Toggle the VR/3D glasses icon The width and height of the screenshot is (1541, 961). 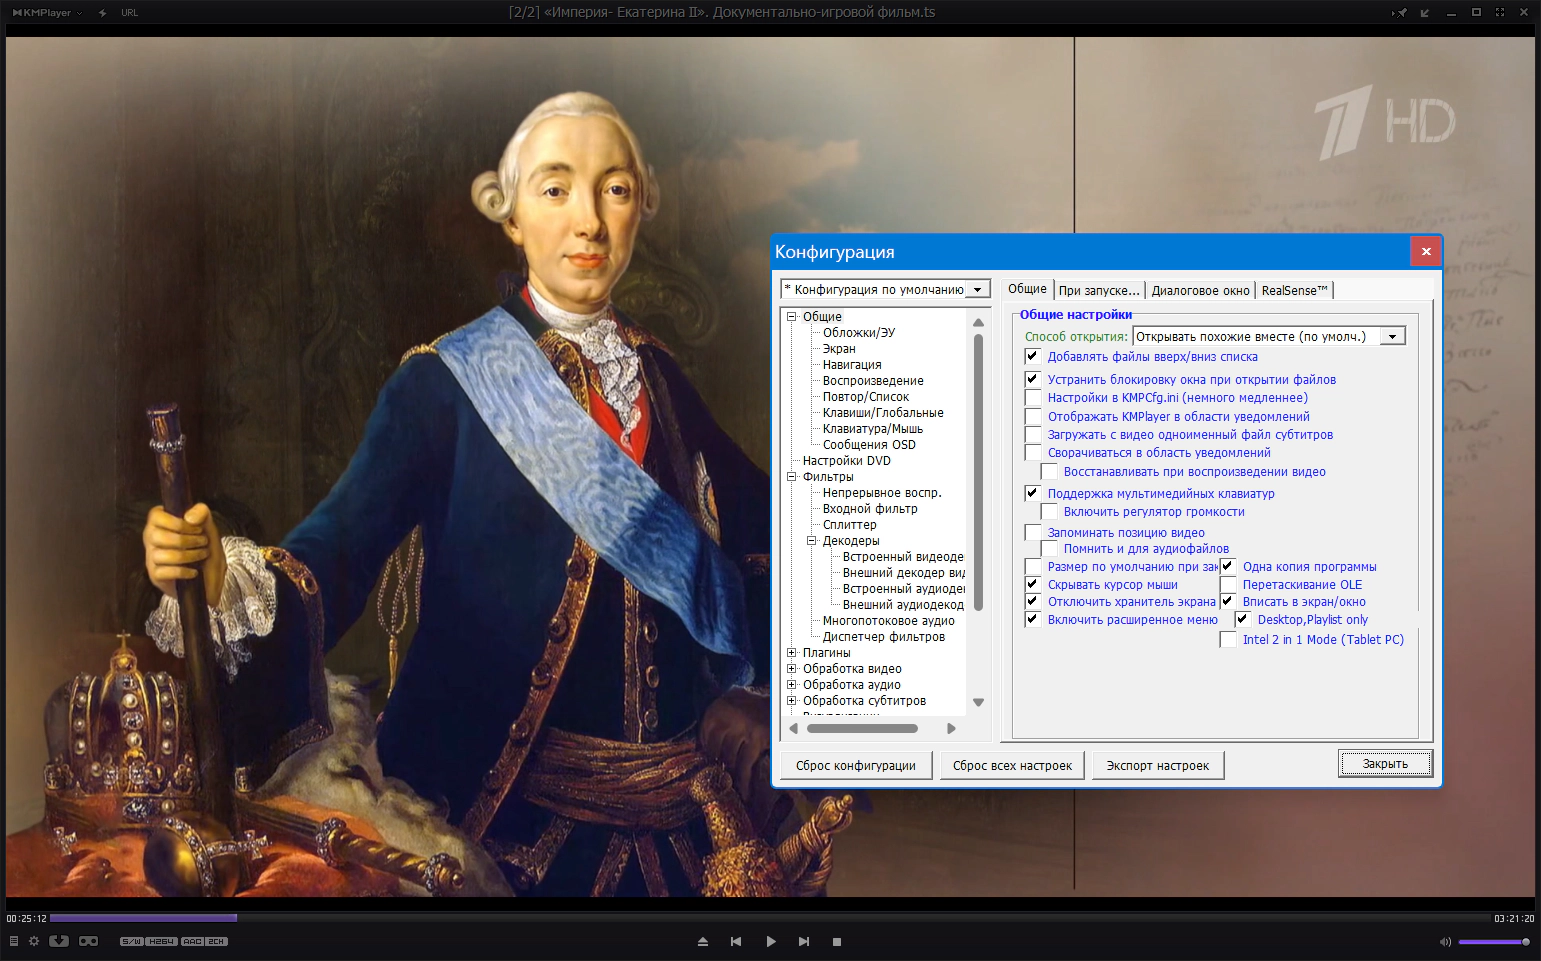click(89, 941)
